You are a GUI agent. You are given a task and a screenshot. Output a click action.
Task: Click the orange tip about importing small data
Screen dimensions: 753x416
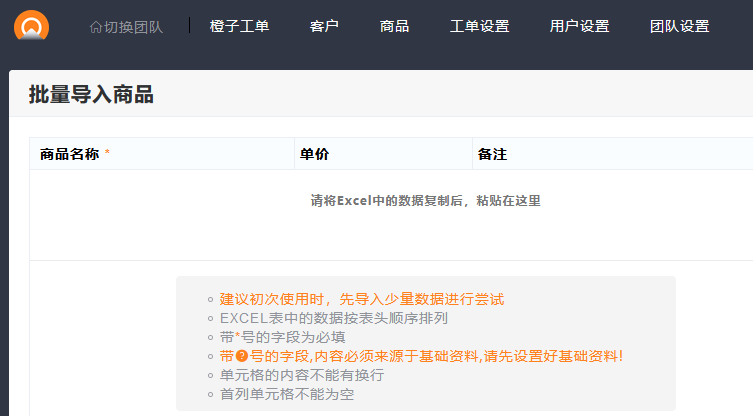(362, 299)
